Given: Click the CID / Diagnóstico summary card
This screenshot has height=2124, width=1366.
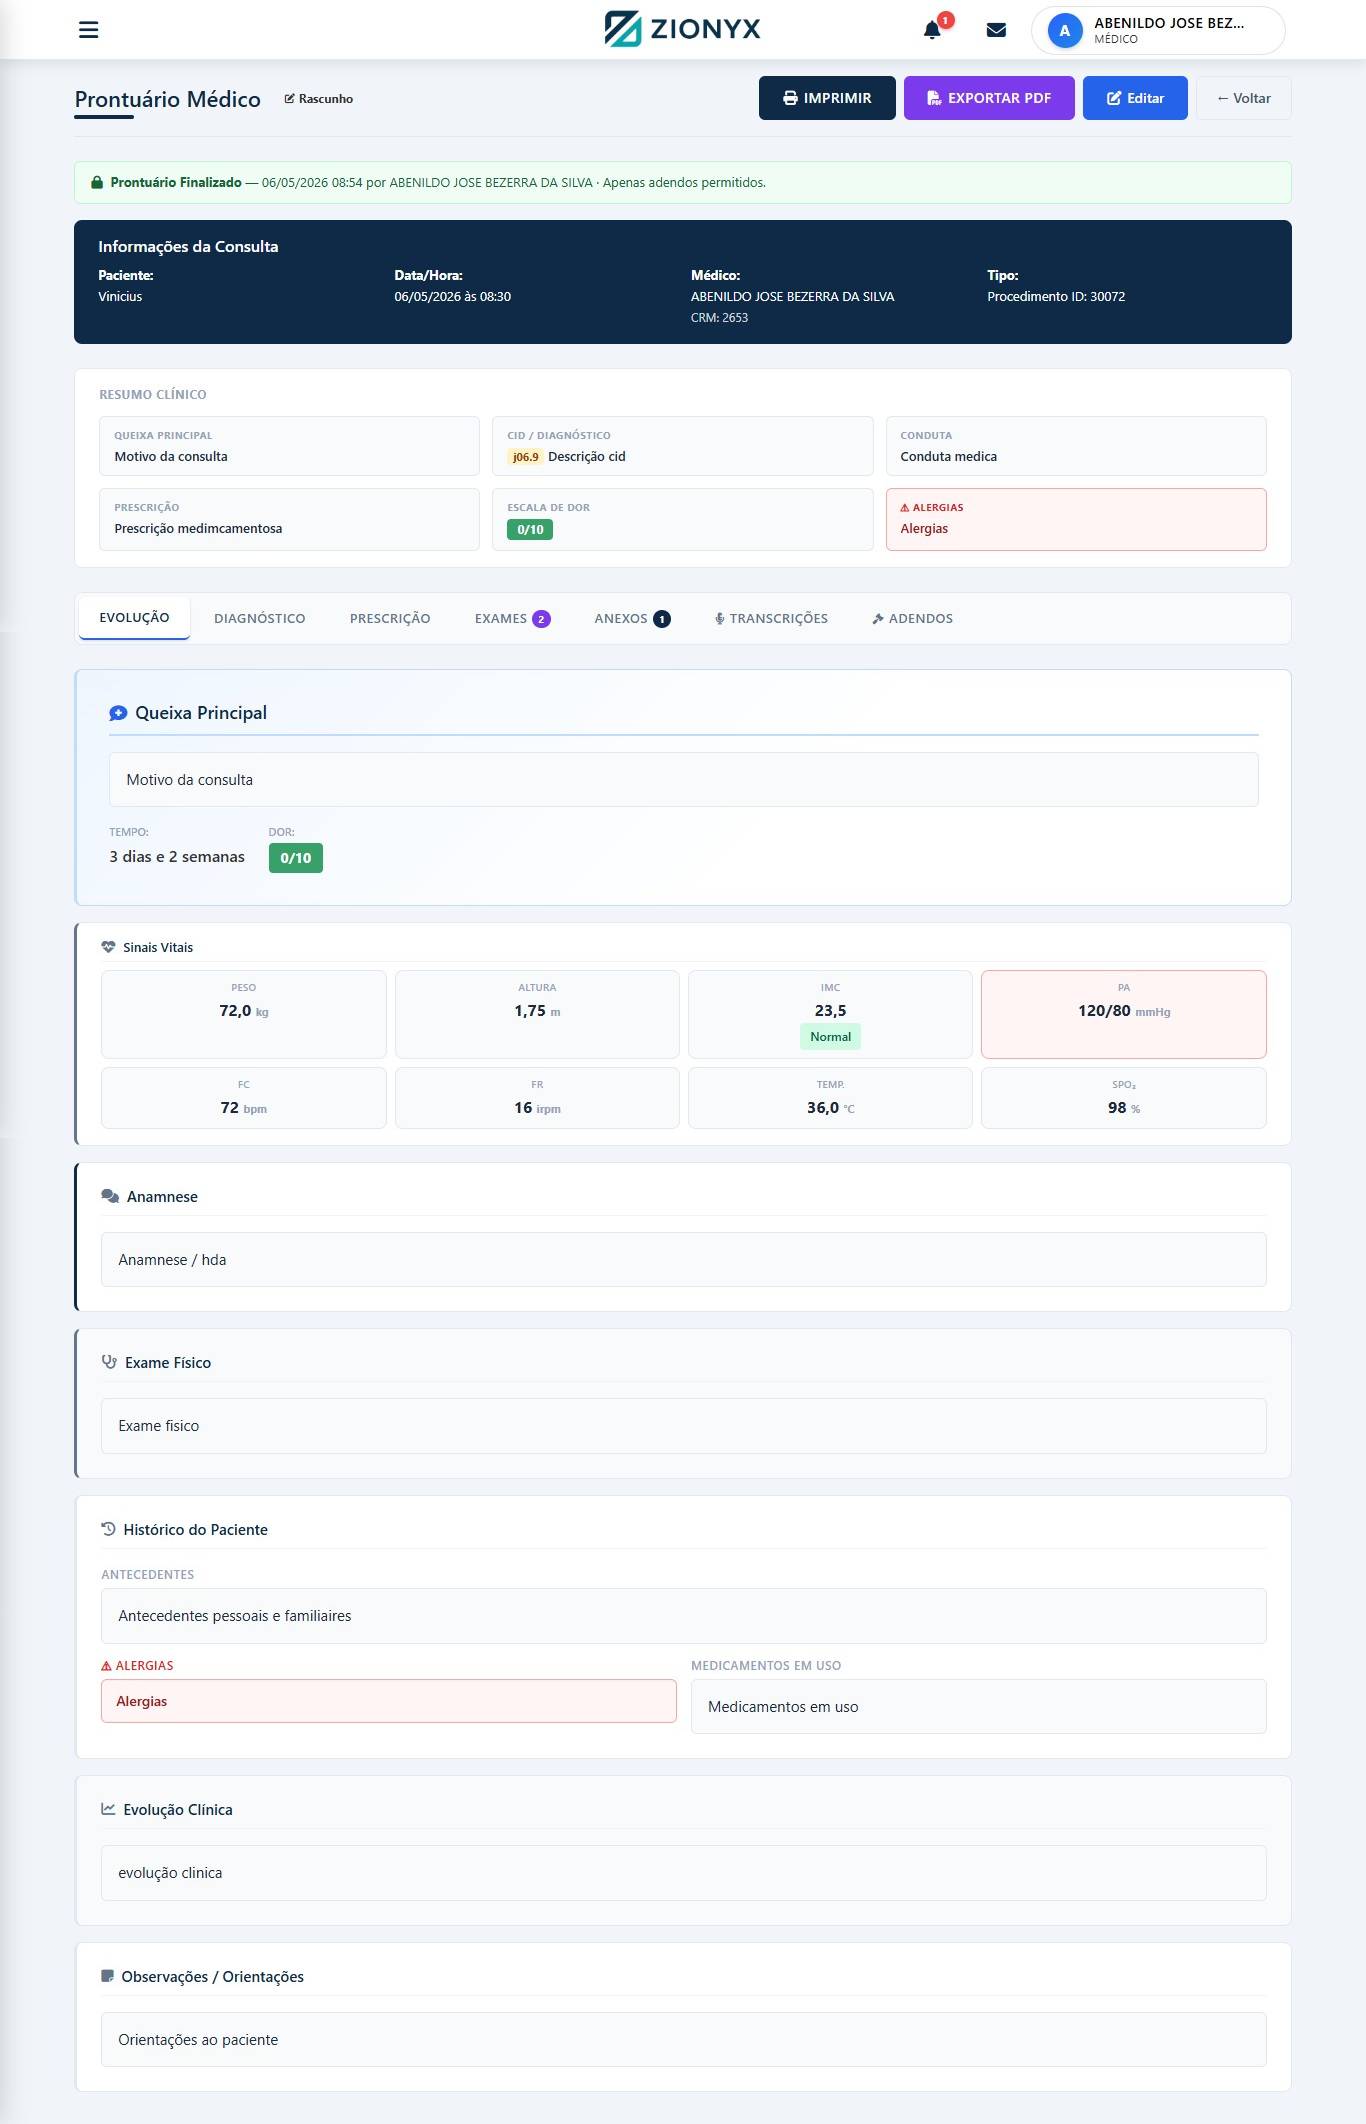Looking at the screenshot, I should pyautogui.click(x=683, y=446).
